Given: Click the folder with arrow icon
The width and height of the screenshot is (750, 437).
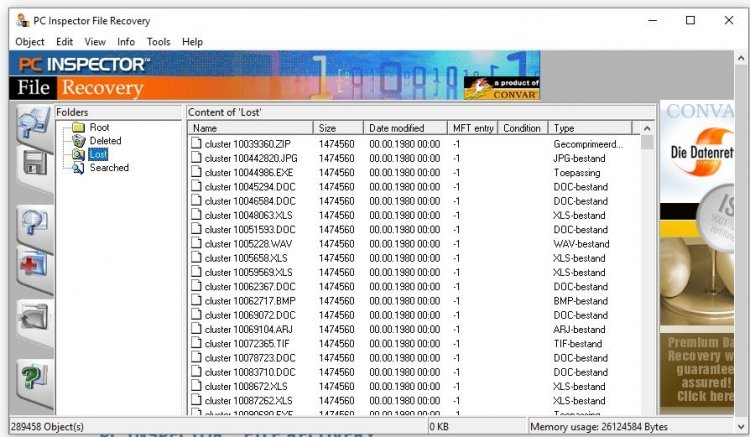Looking at the screenshot, I should tap(33, 317).
